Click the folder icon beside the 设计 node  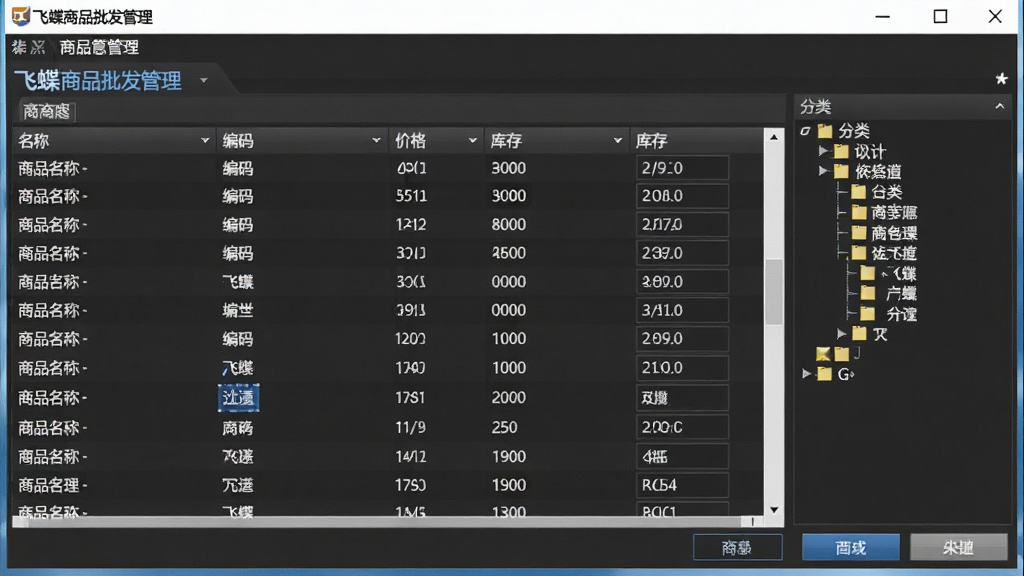pos(841,152)
